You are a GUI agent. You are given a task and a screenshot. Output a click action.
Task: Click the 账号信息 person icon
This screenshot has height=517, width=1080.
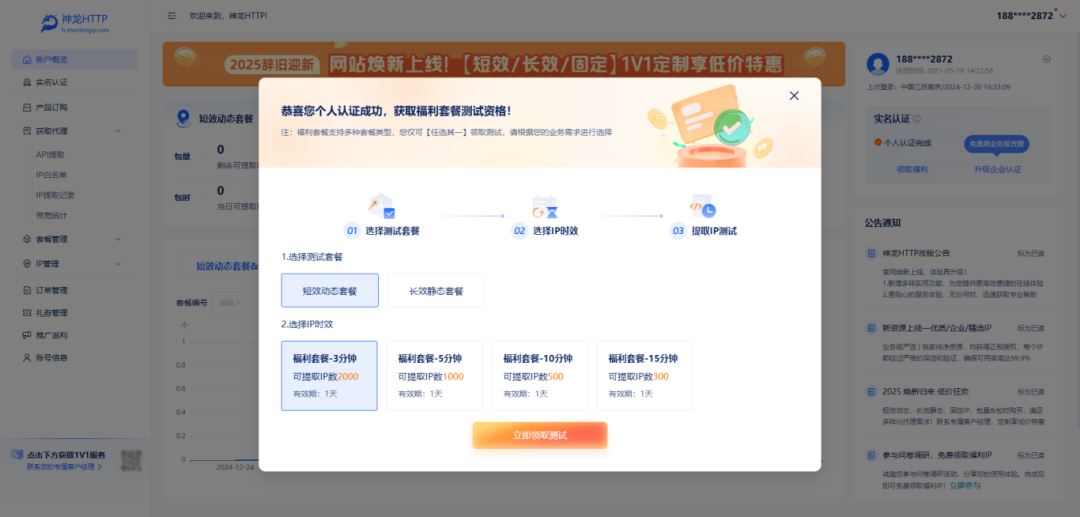click(x=27, y=357)
